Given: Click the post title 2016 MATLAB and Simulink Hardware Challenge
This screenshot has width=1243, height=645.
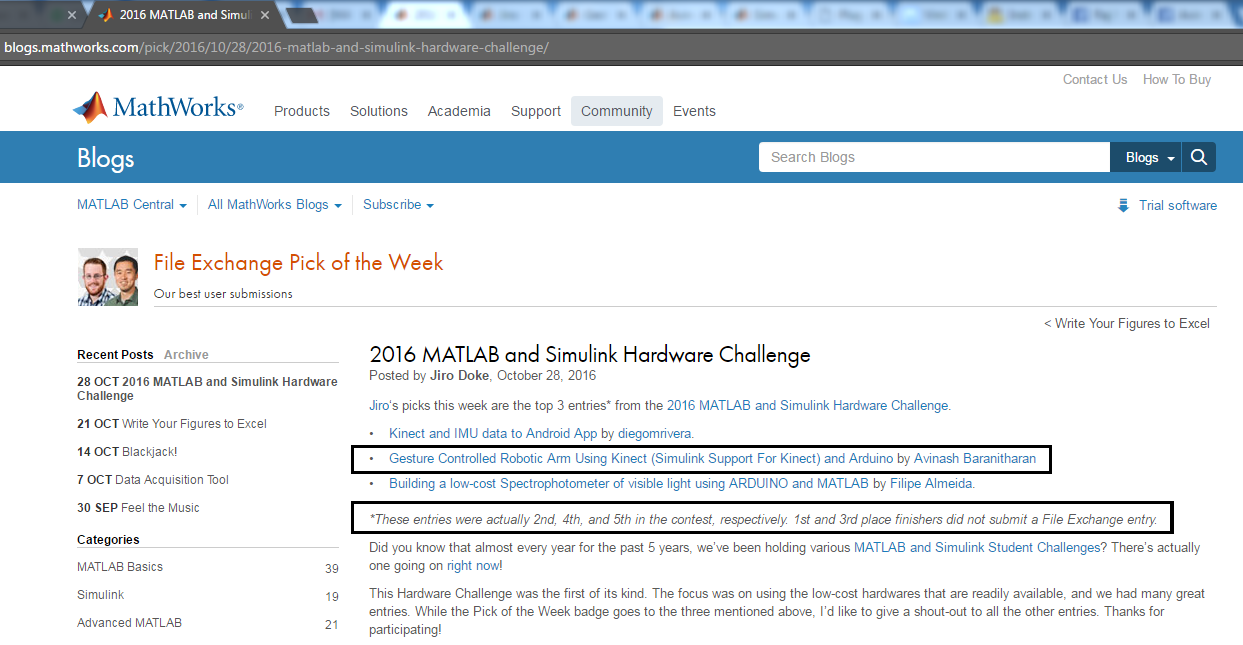Looking at the screenshot, I should [590, 354].
